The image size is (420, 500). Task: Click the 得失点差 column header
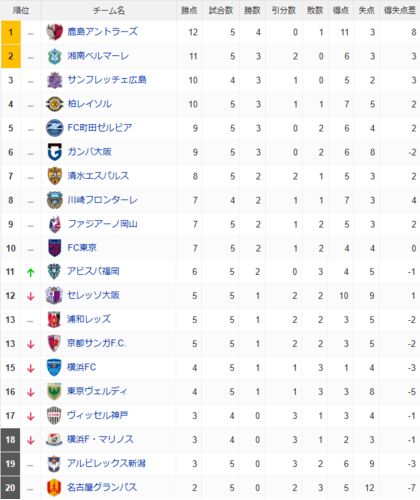pos(400,10)
